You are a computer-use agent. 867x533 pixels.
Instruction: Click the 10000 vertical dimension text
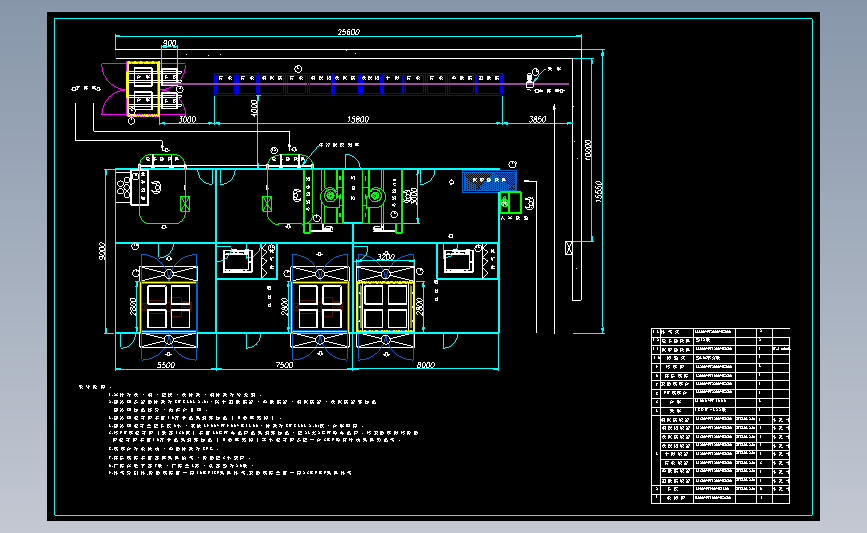pyautogui.click(x=588, y=150)
